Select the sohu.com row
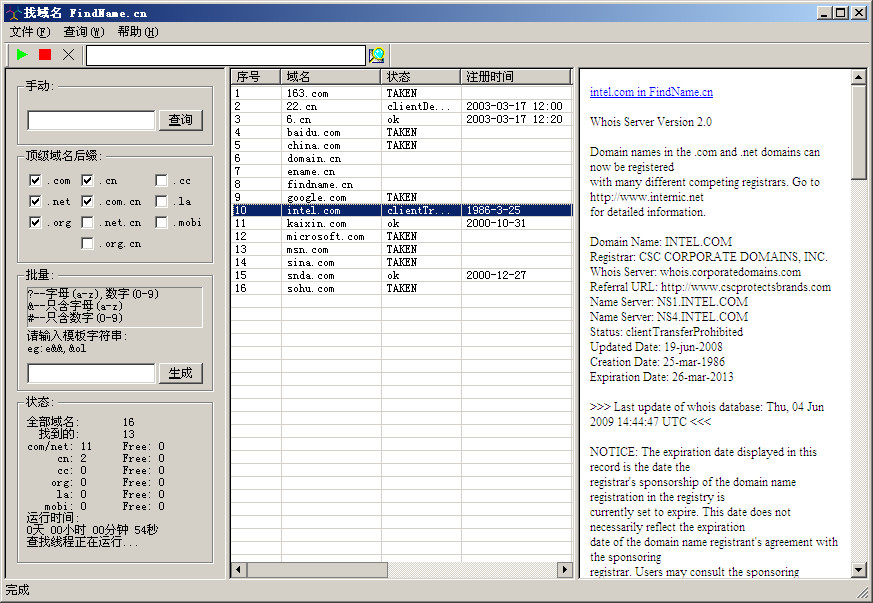 click(401, 288)
